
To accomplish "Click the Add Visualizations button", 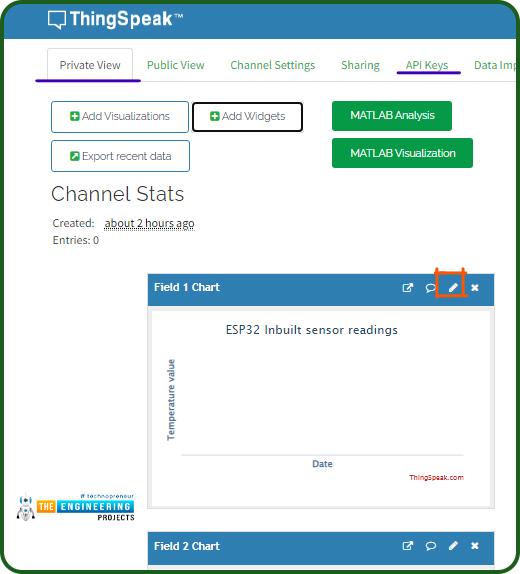I will 120,117.
